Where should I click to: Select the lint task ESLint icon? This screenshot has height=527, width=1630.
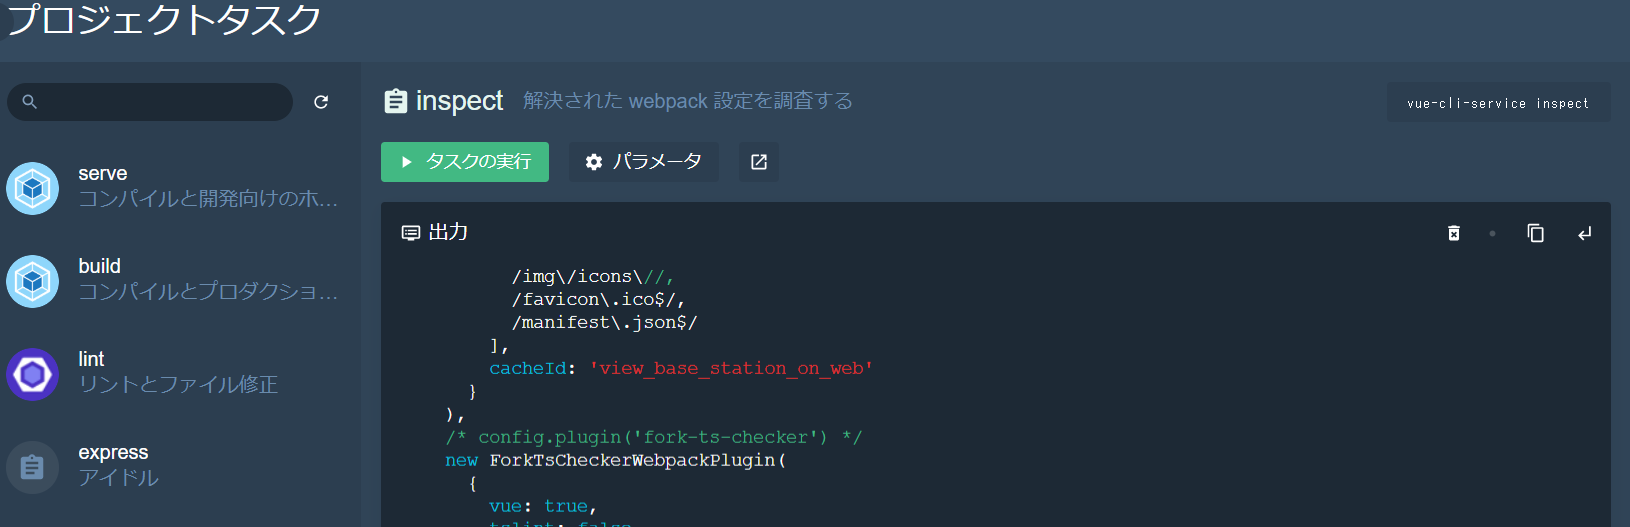click(33, 374)
